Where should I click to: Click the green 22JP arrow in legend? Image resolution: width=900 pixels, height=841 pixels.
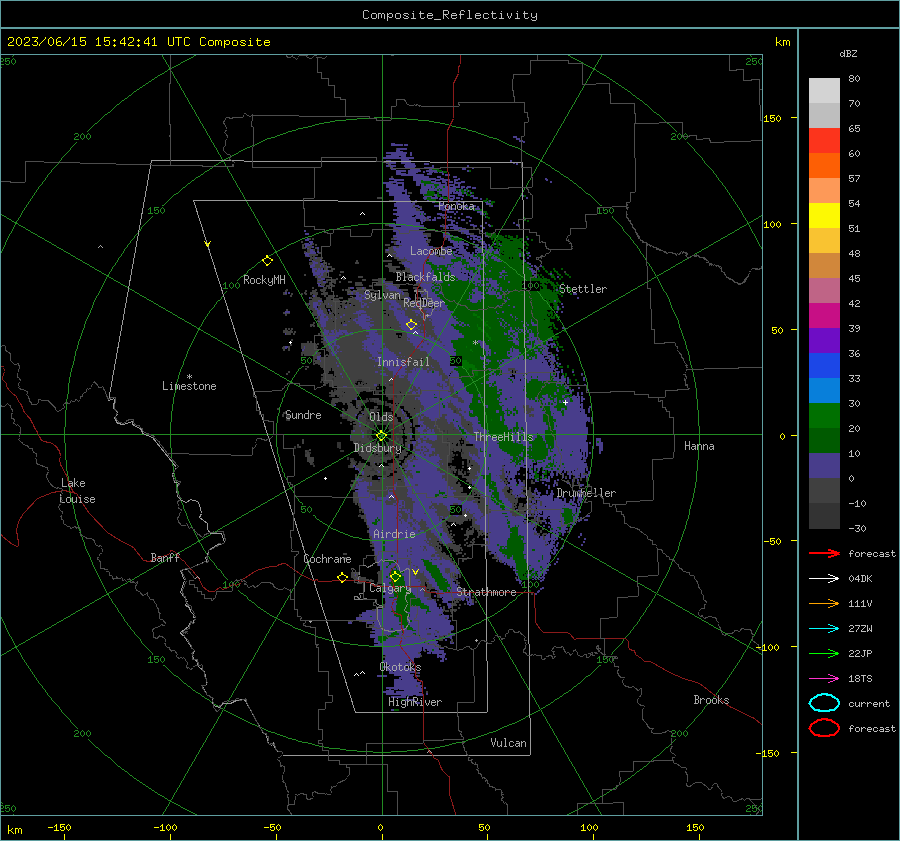pyautogui.click(x=824, y=653)
